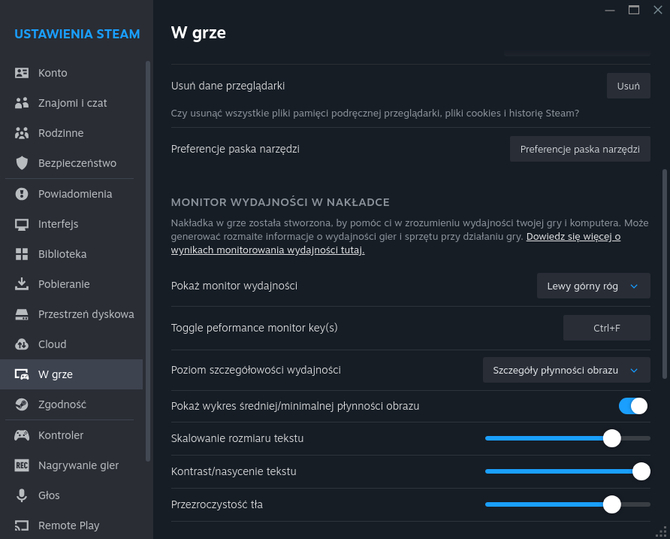Viewport: 670px width, 539px height.
Task: Change the Ctrl+F performance monitor hotkey
Action: pyautogui.click(x=606, y=328)
